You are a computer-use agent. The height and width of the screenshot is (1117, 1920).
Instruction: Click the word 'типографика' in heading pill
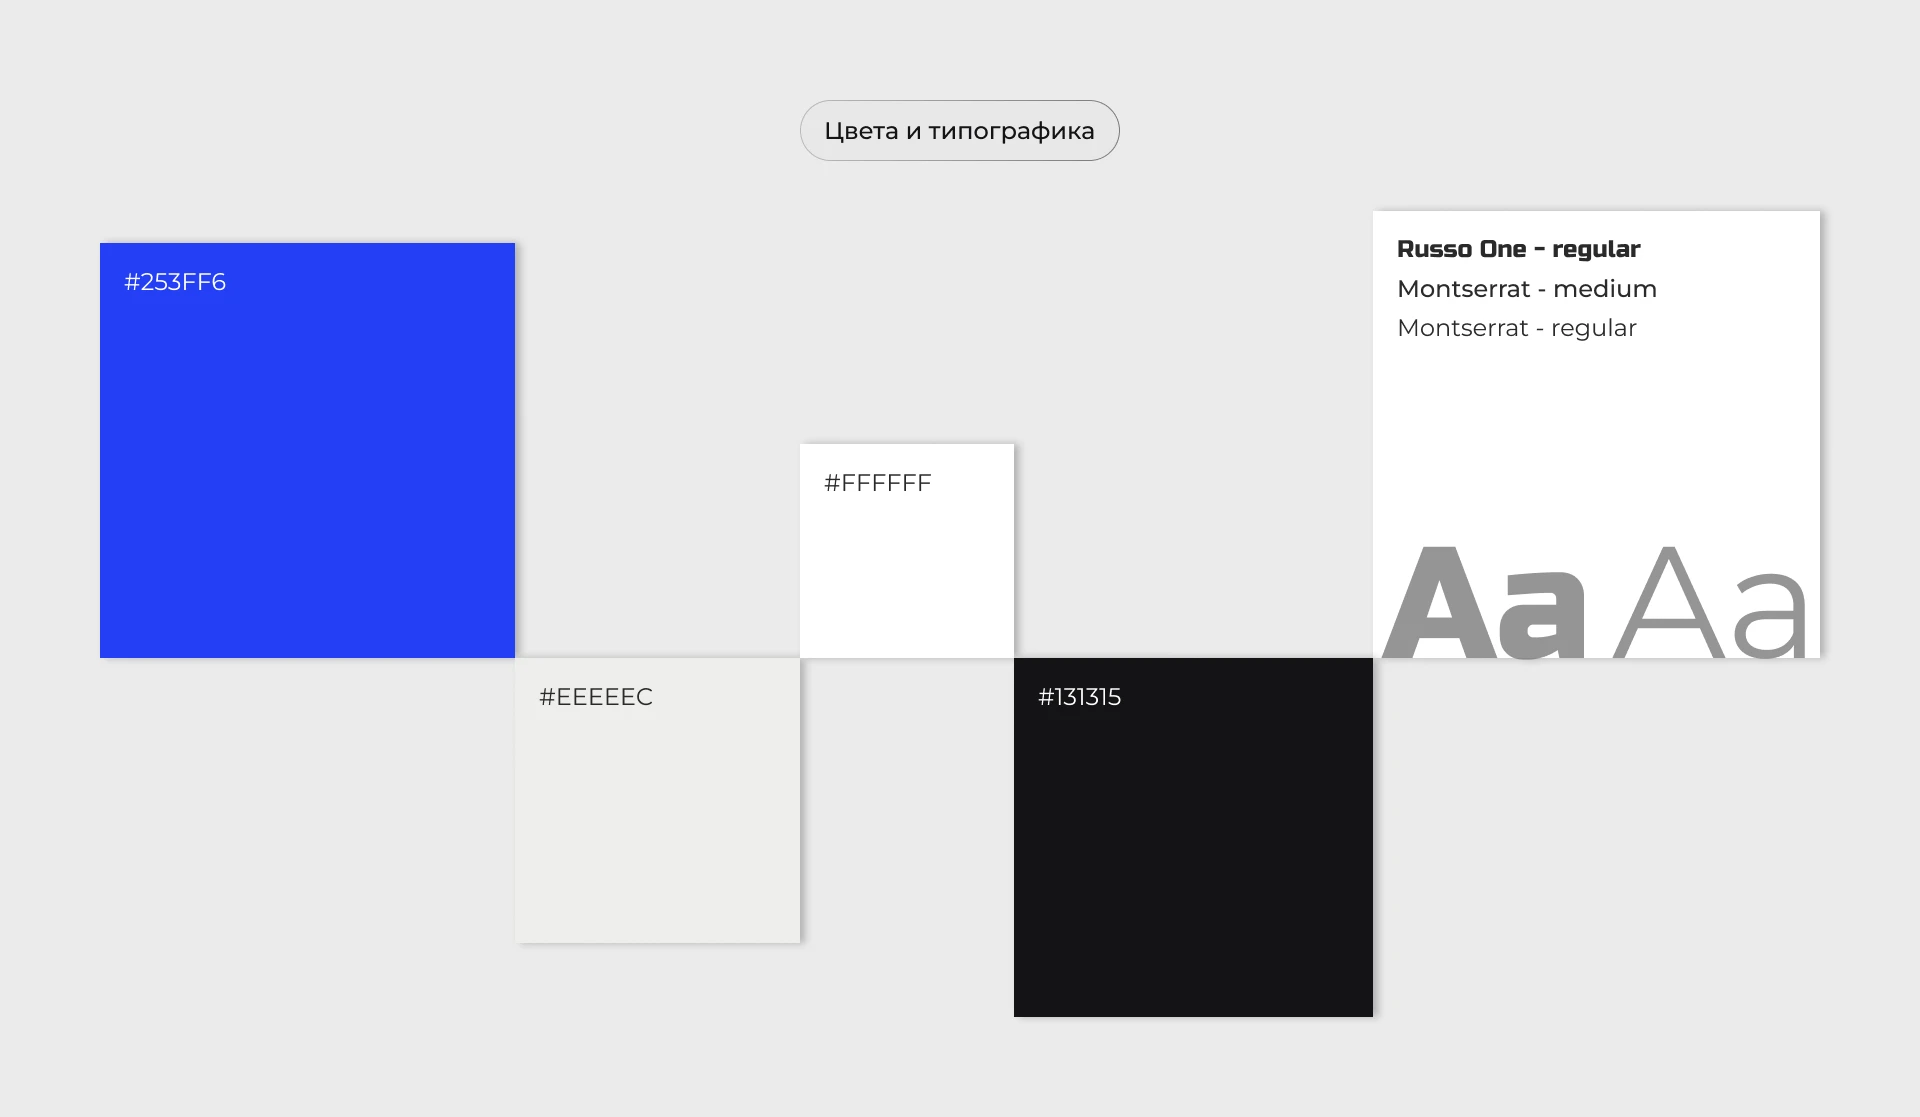point(1011,131)
